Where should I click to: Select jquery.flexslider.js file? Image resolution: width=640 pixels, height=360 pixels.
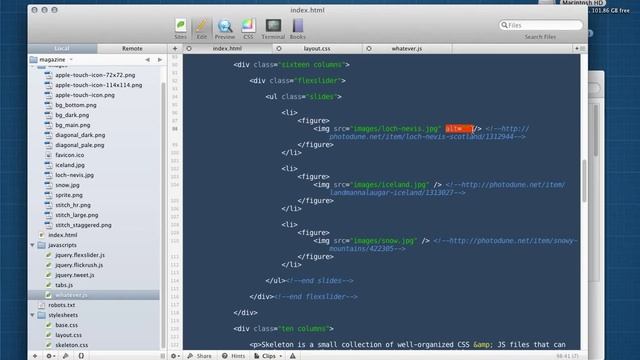80,255
